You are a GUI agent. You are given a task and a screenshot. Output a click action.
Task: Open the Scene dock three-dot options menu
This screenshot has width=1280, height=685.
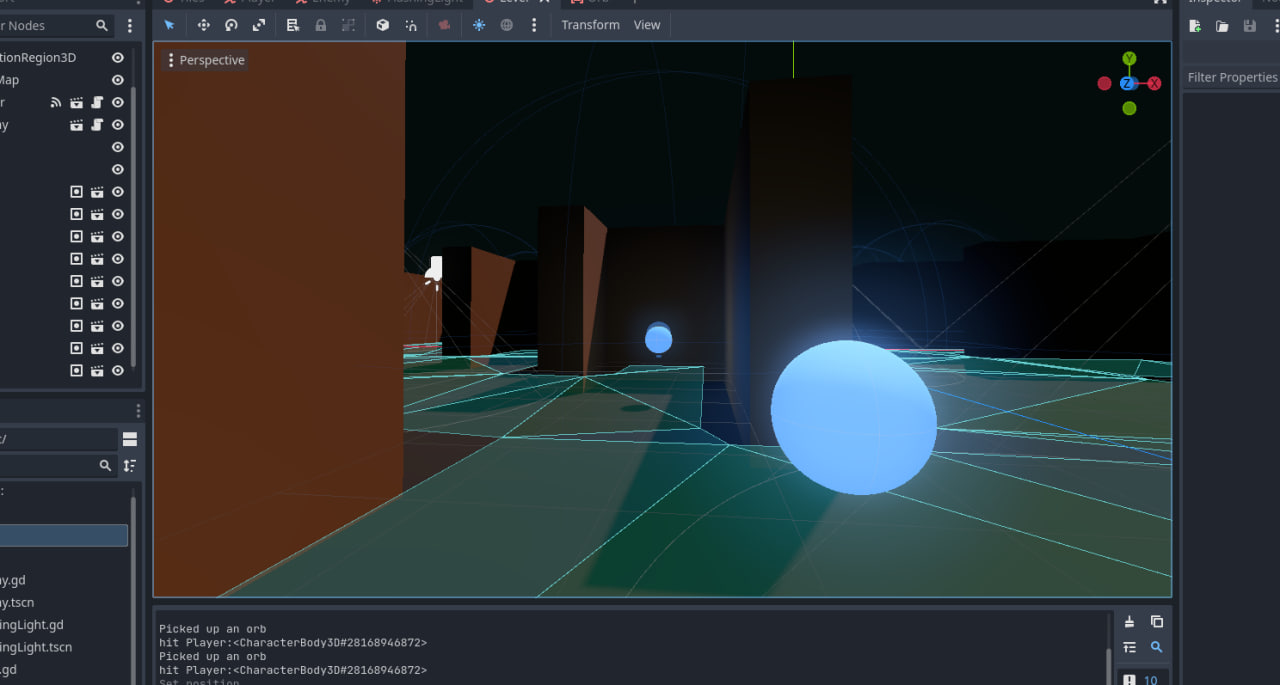130,25
